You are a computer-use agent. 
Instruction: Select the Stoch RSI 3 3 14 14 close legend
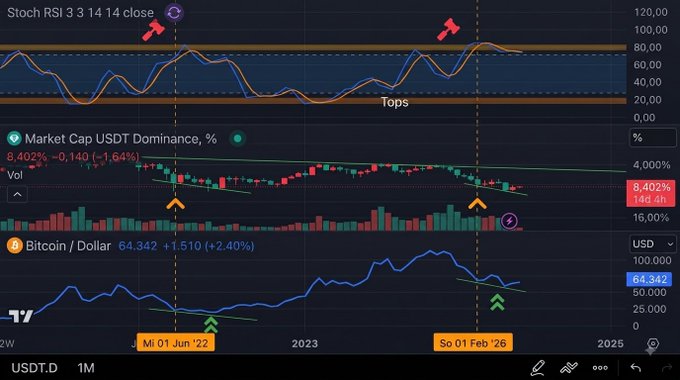point(81,13)
